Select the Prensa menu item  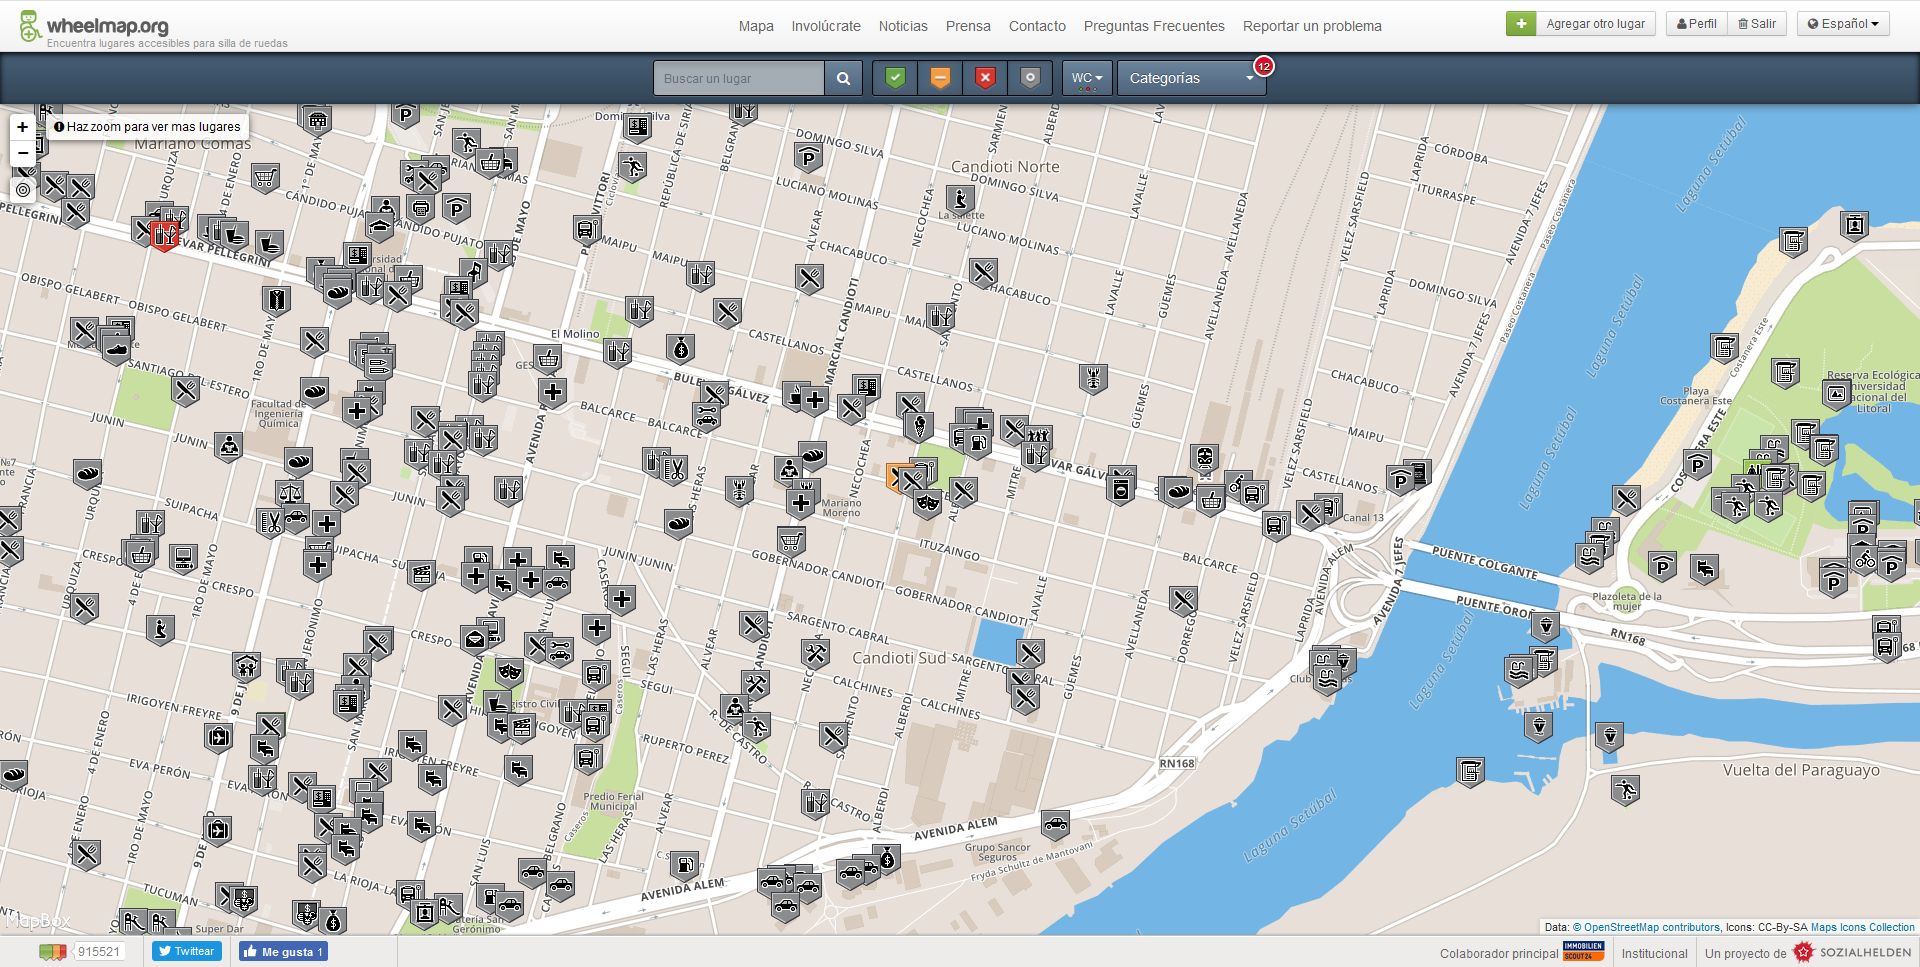(968, 26)
